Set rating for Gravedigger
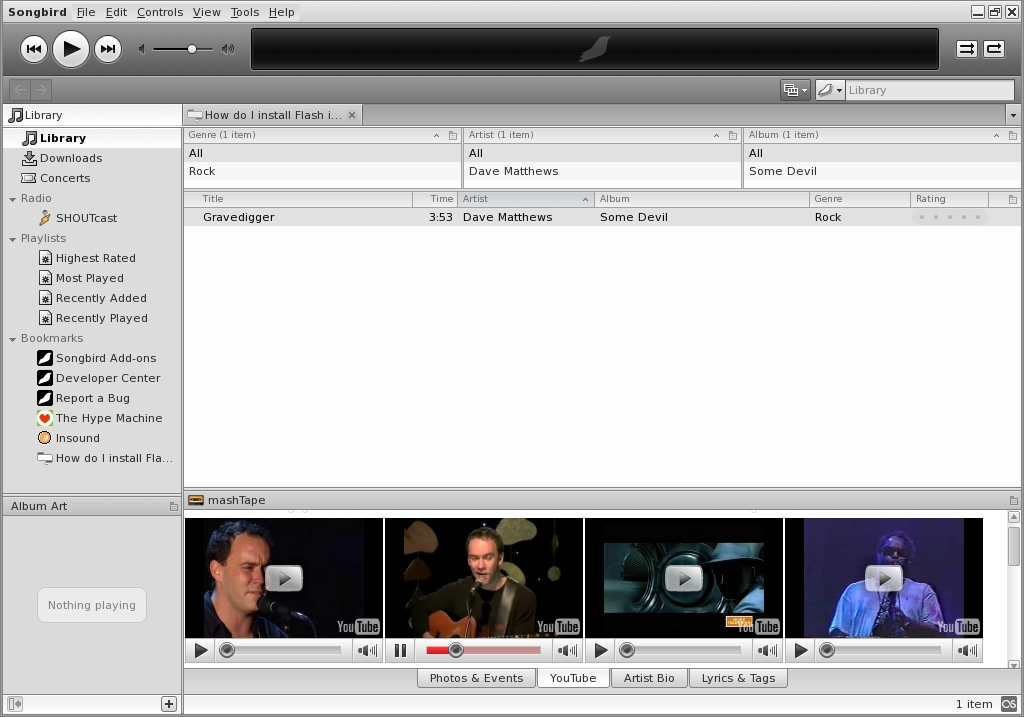 [950, 217]
